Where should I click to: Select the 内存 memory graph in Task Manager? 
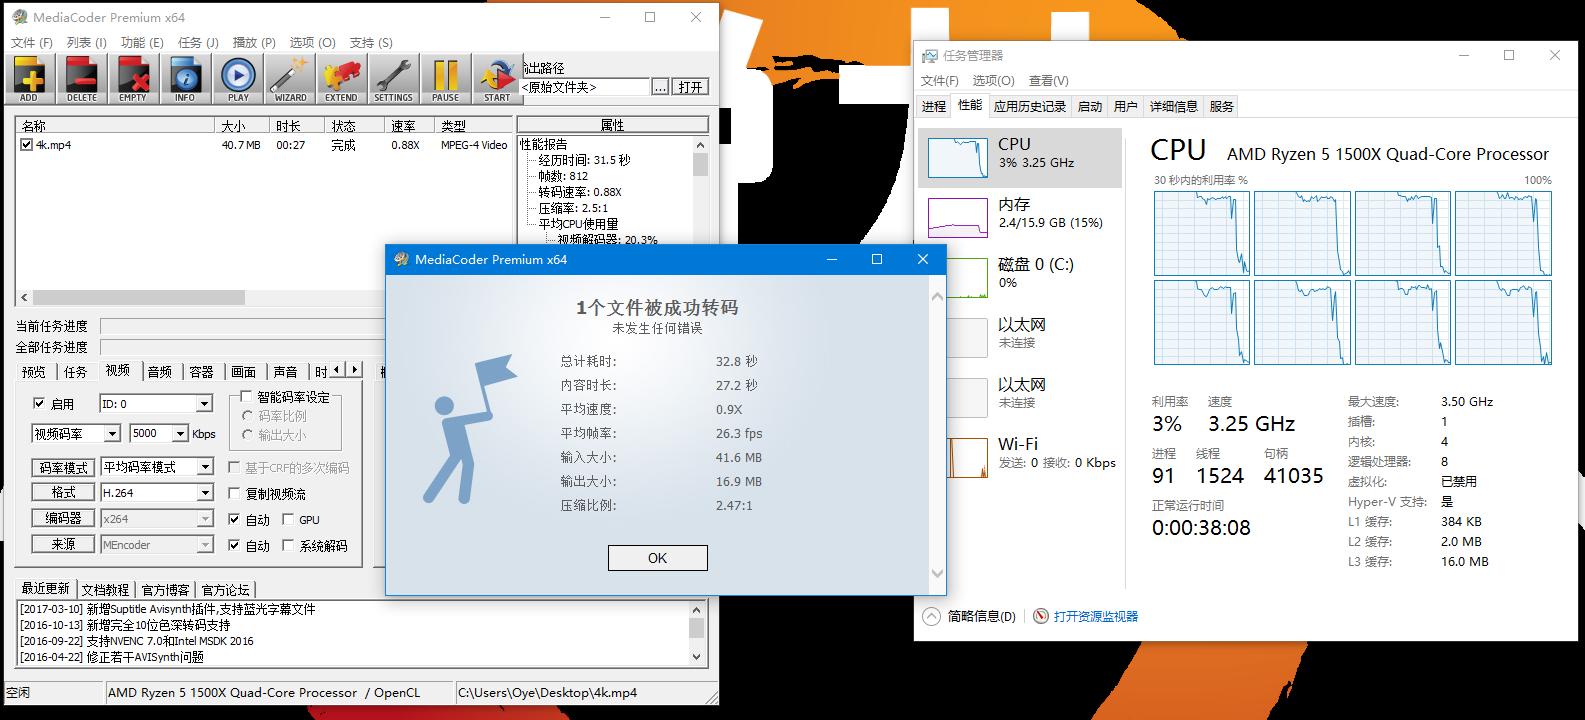pos(957,218)
